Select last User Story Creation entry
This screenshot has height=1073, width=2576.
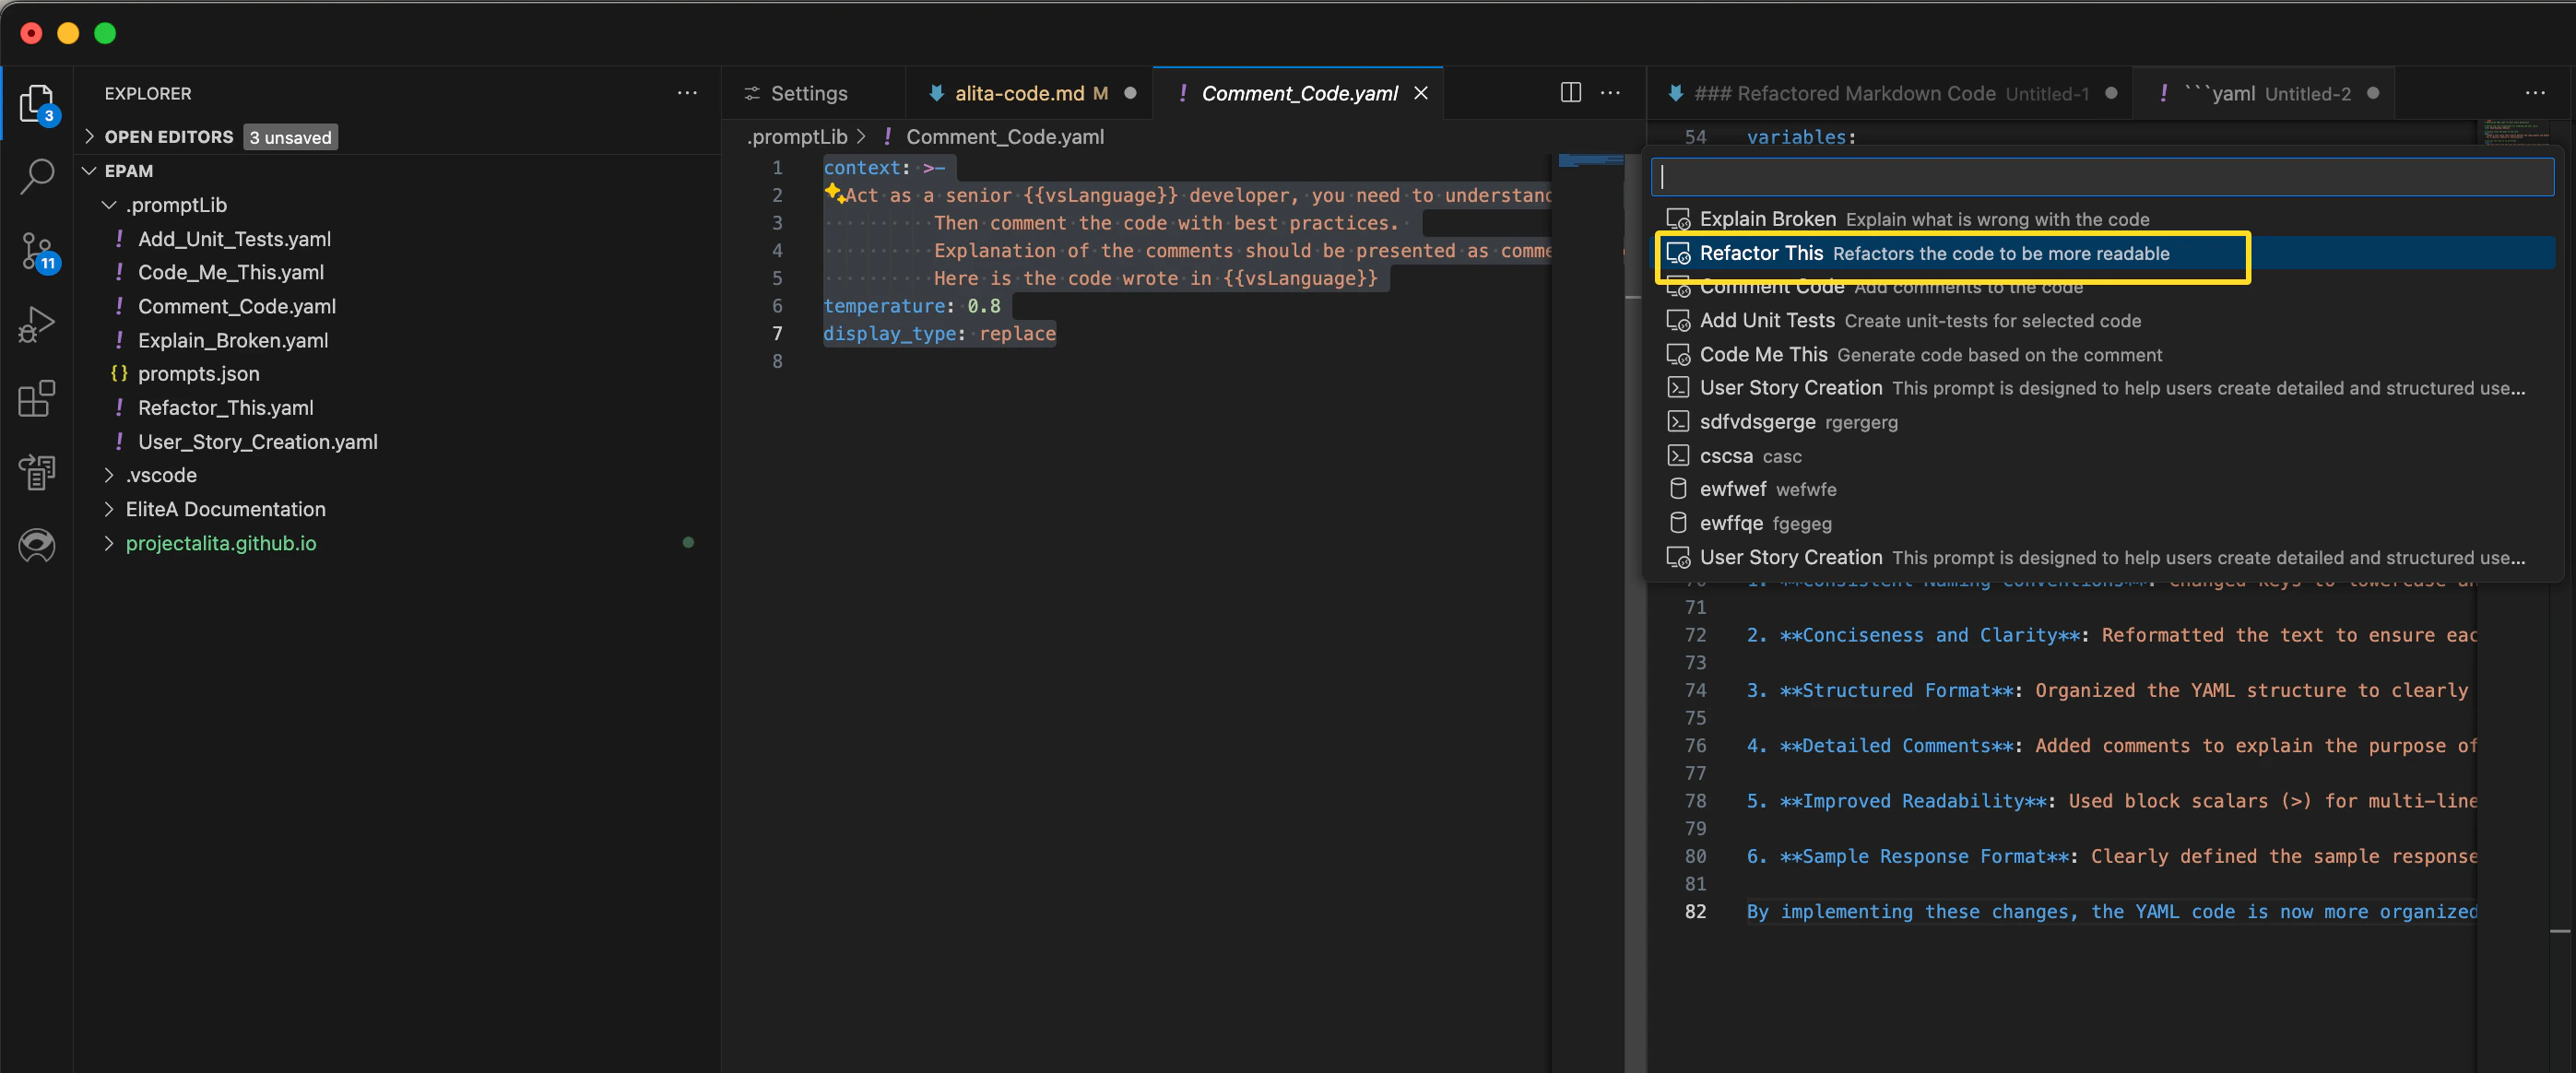point(2102,557)
